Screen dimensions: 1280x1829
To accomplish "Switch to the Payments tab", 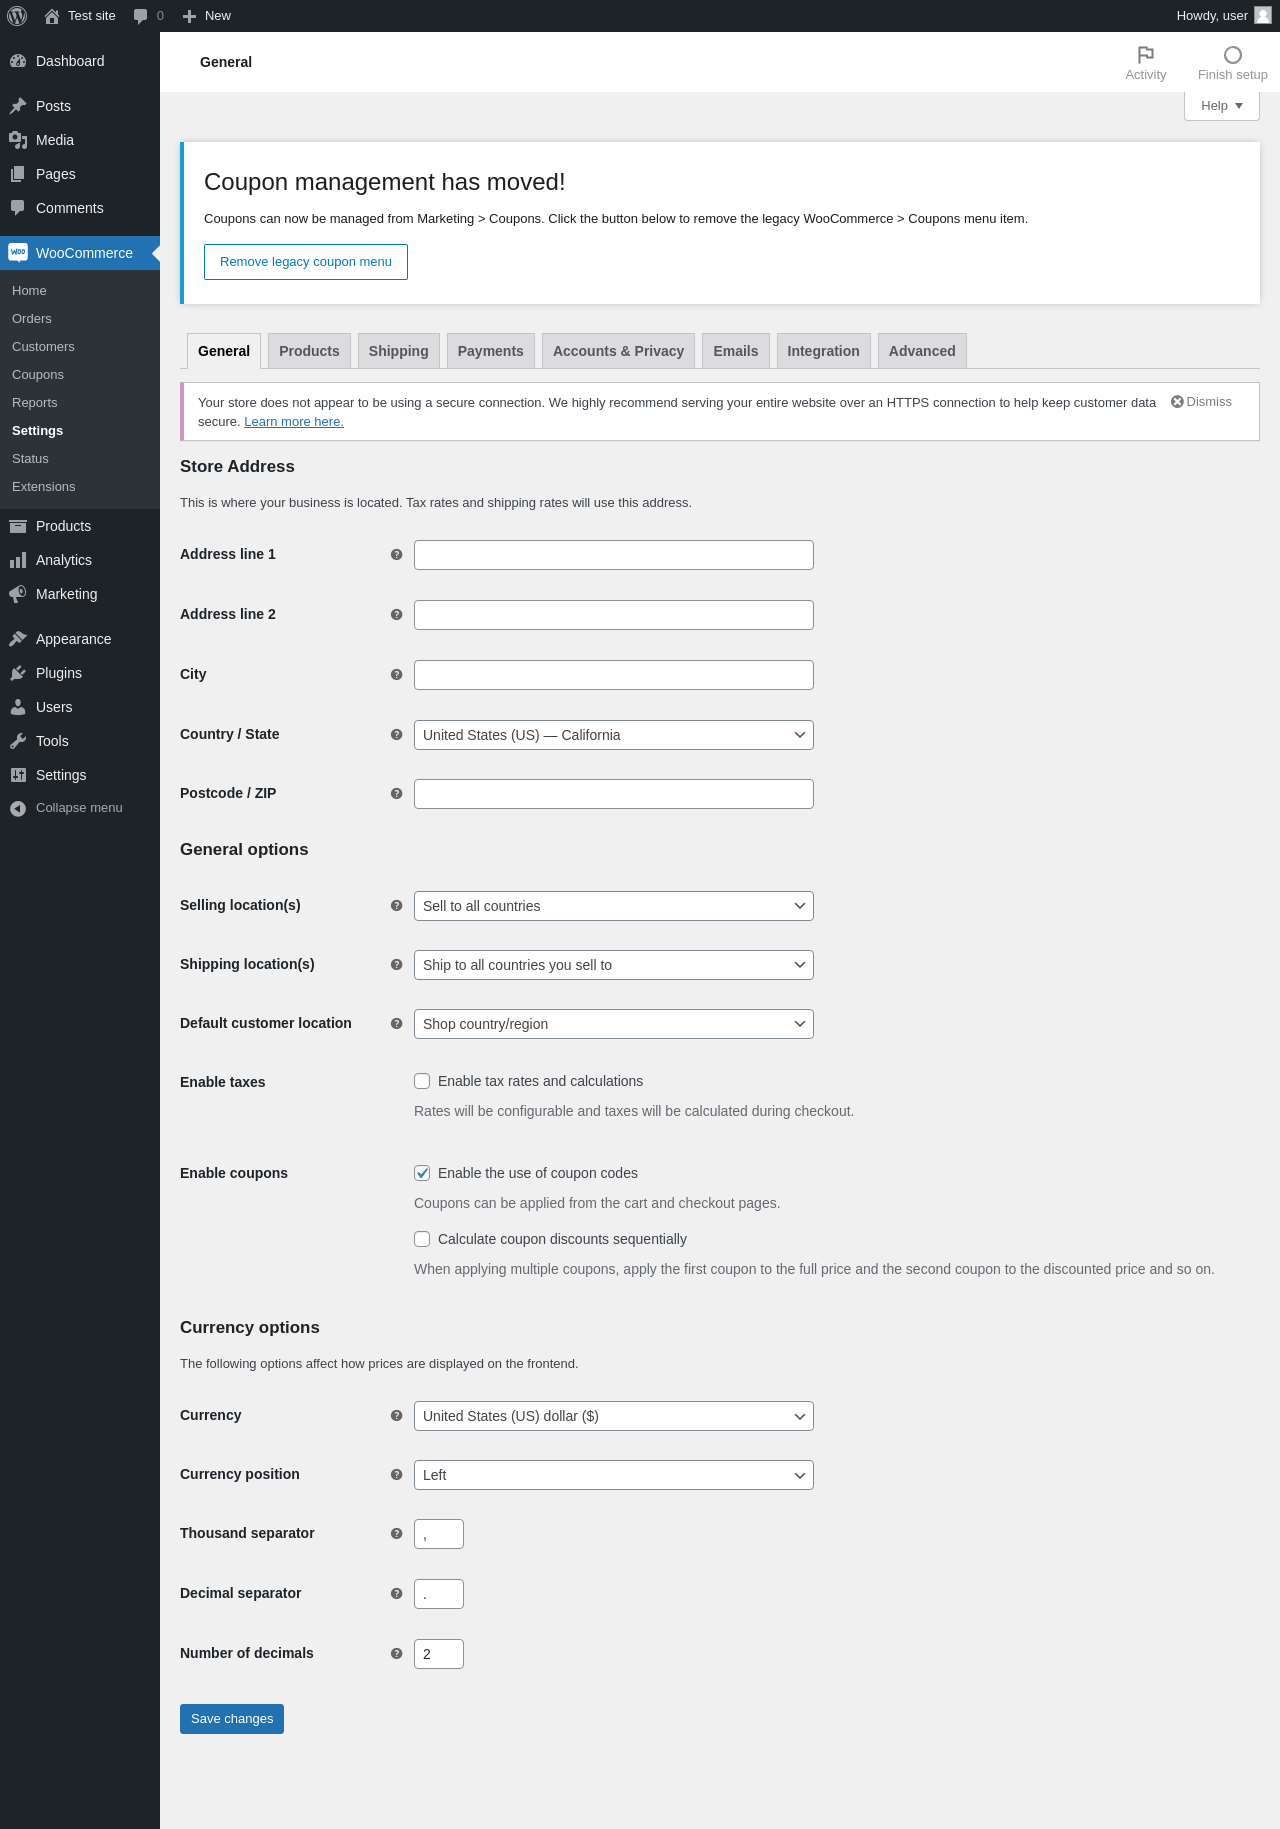I will point(490,351).
